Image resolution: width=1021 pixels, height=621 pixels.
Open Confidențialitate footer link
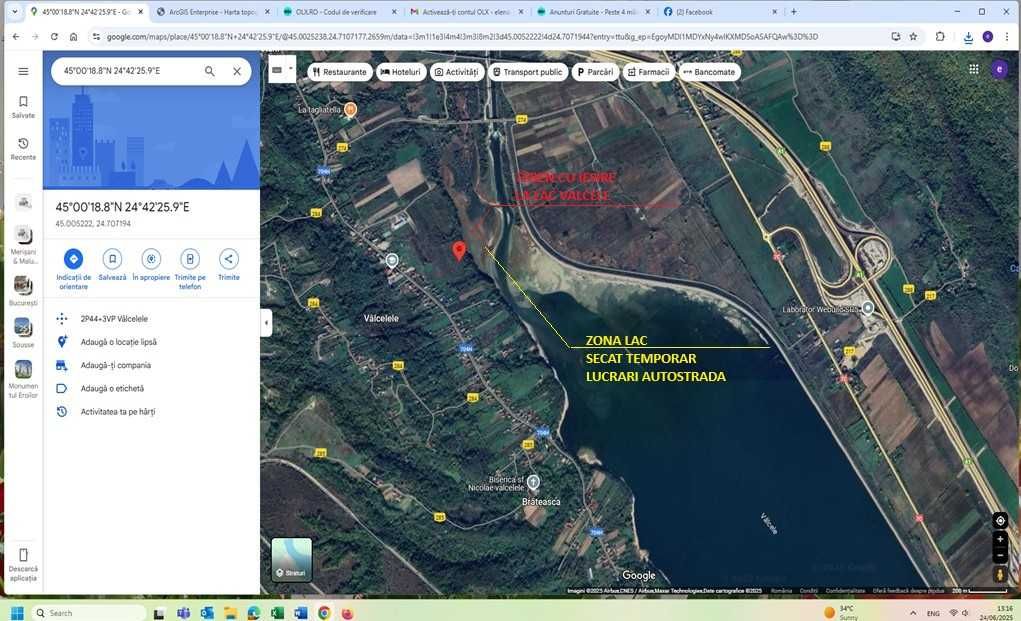pos(845,590)
